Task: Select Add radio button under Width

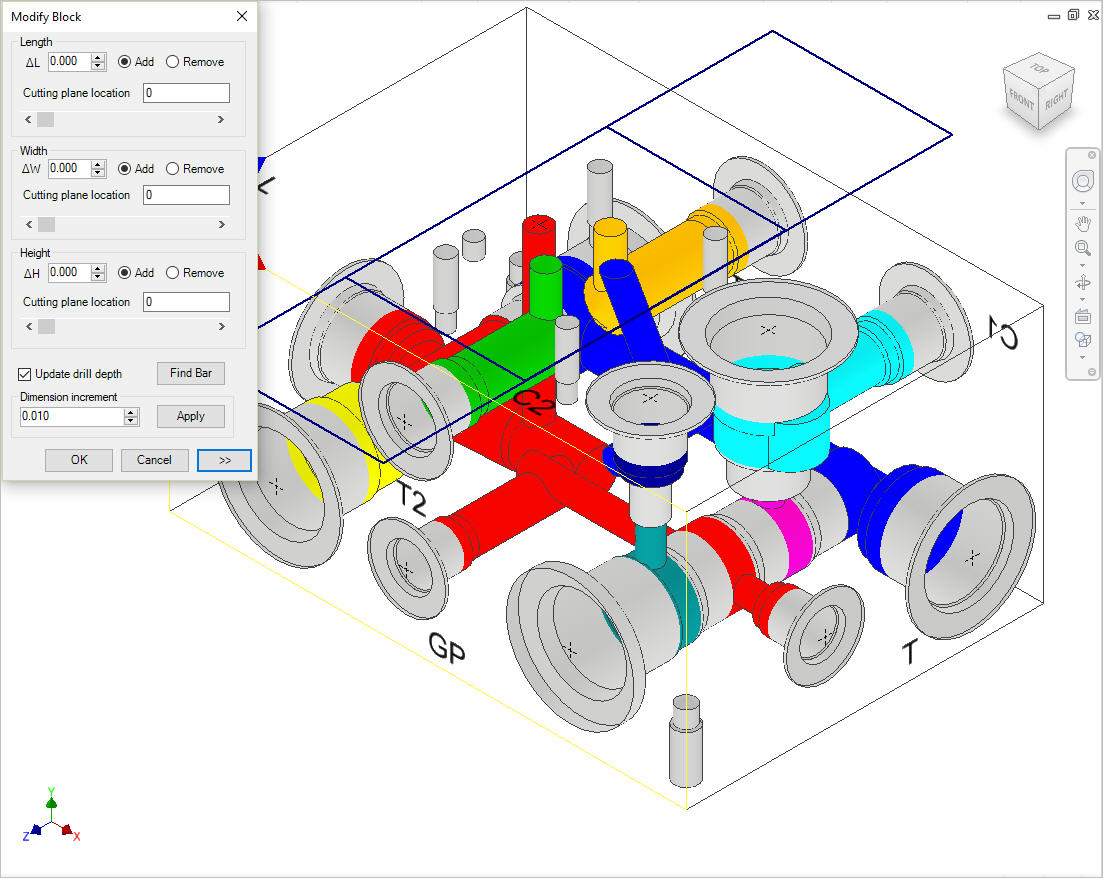Action: [125, 169]
